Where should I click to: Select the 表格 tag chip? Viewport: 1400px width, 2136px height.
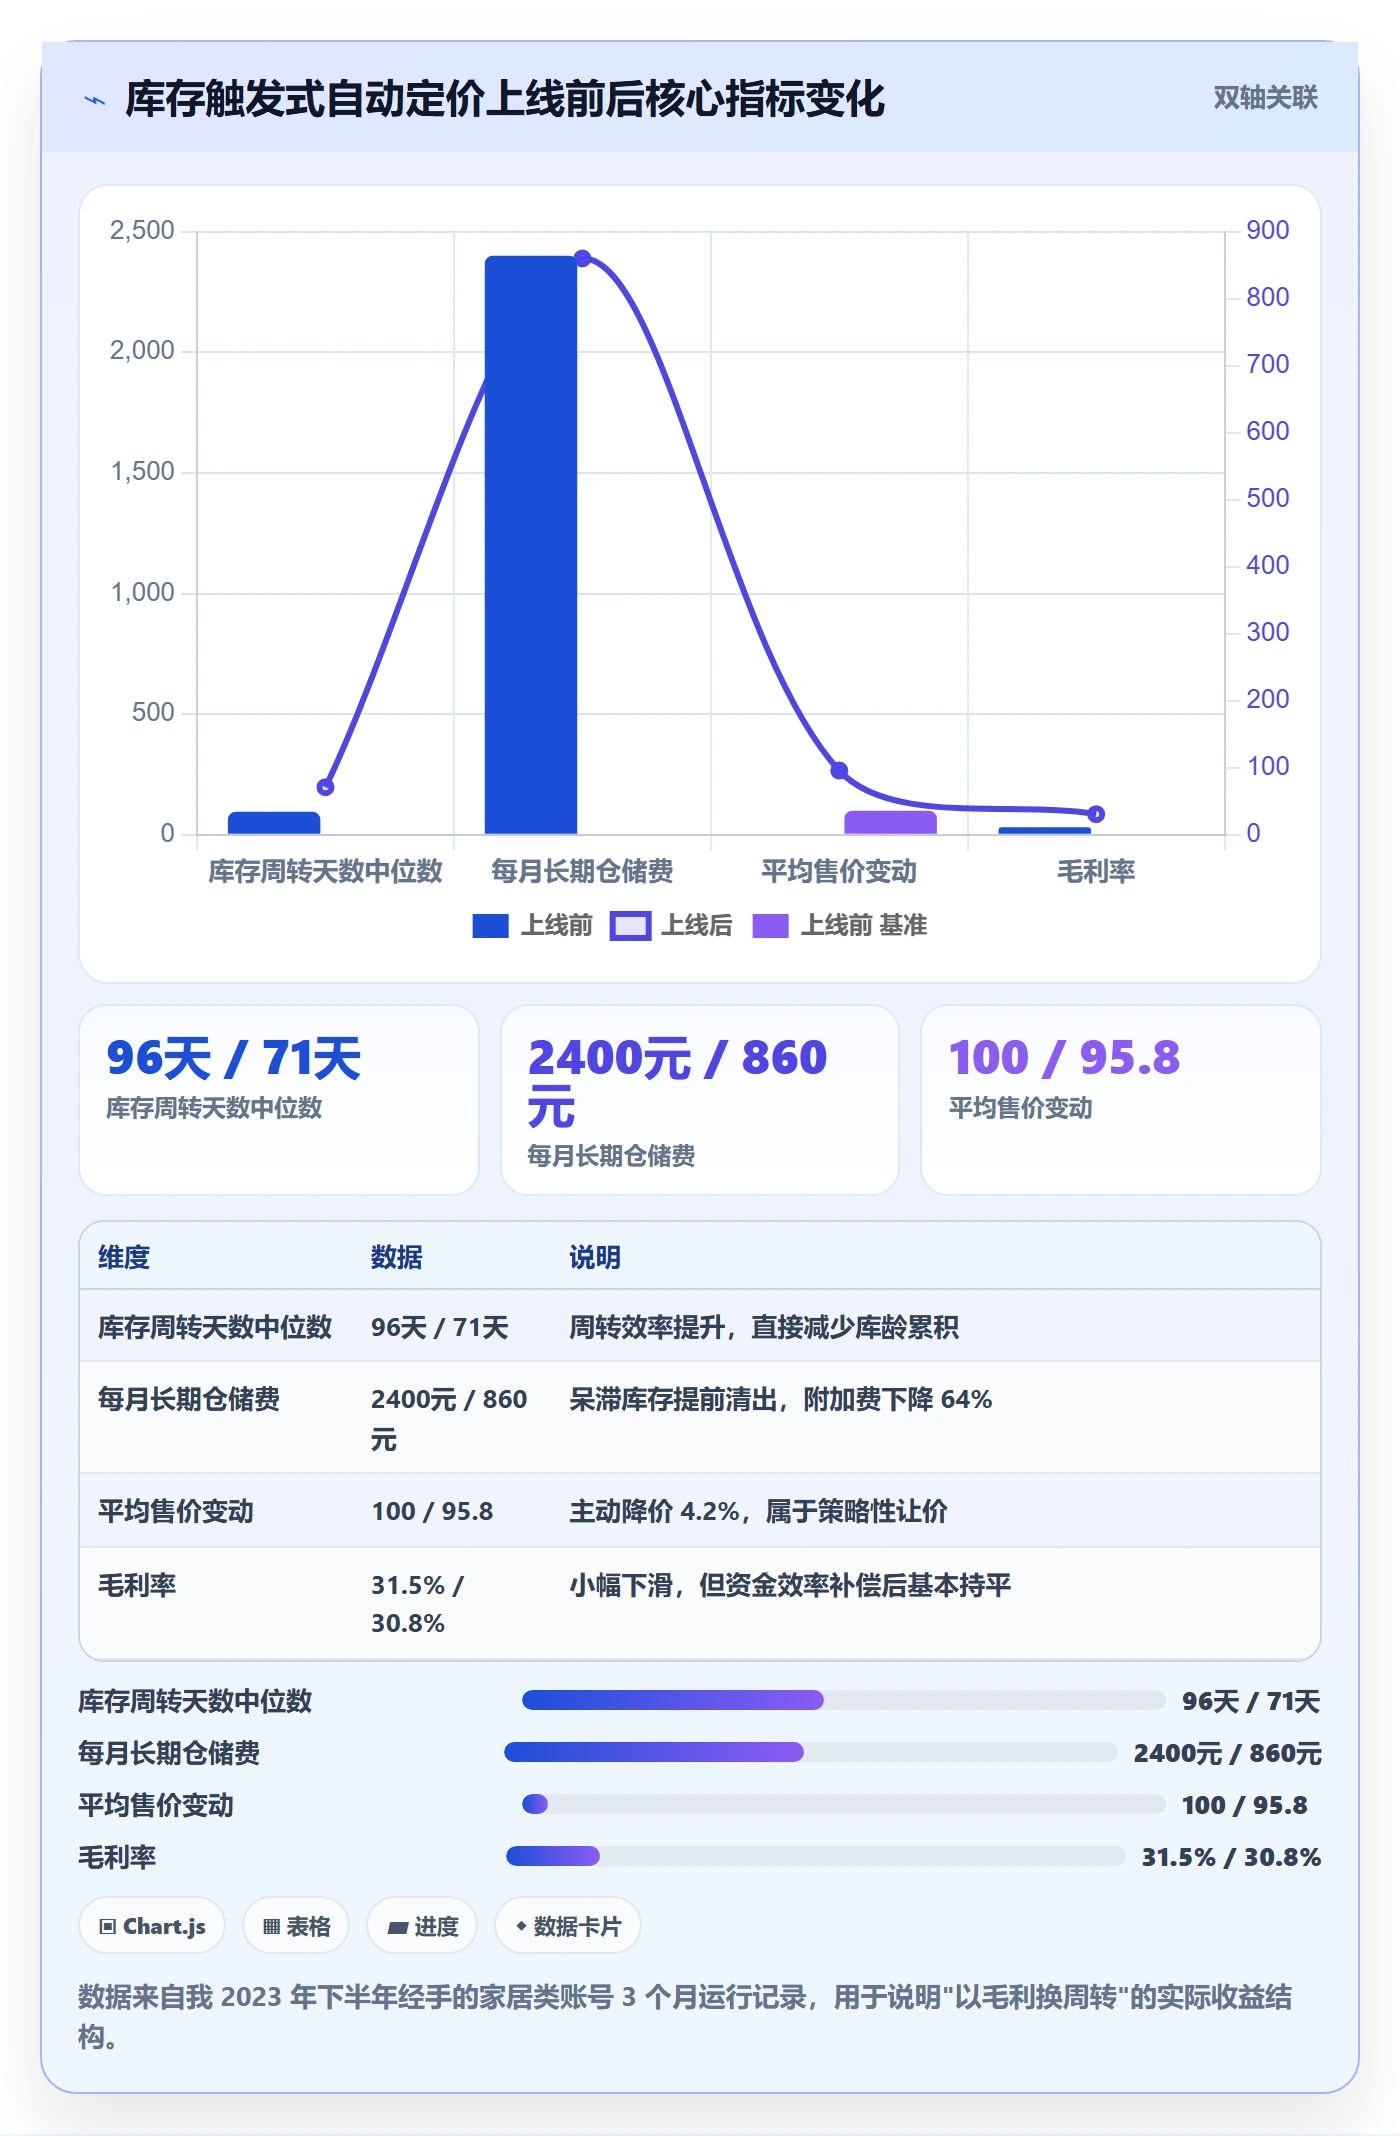click(296, 1926)
